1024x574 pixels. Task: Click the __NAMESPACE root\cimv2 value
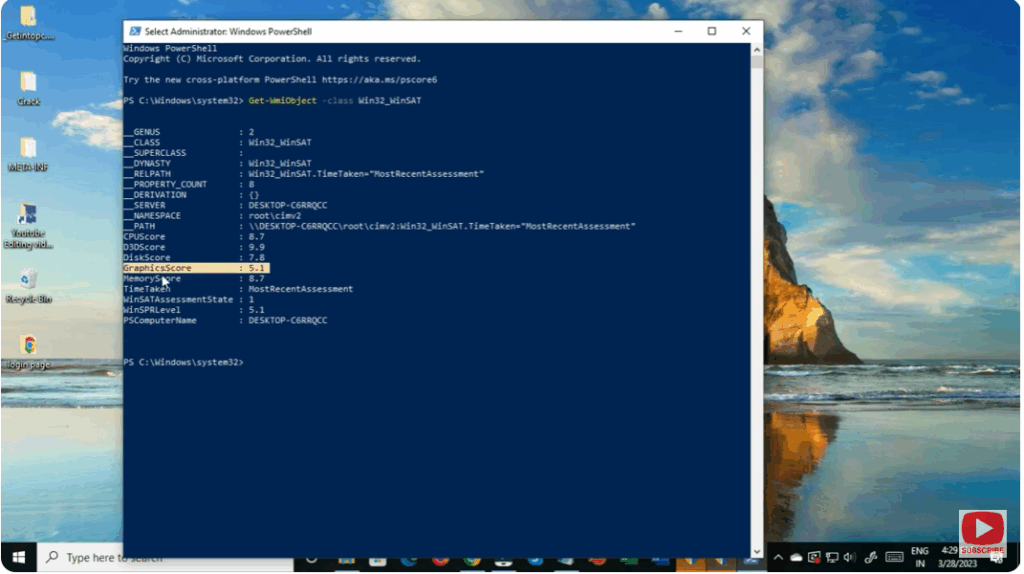coord(274,215)
